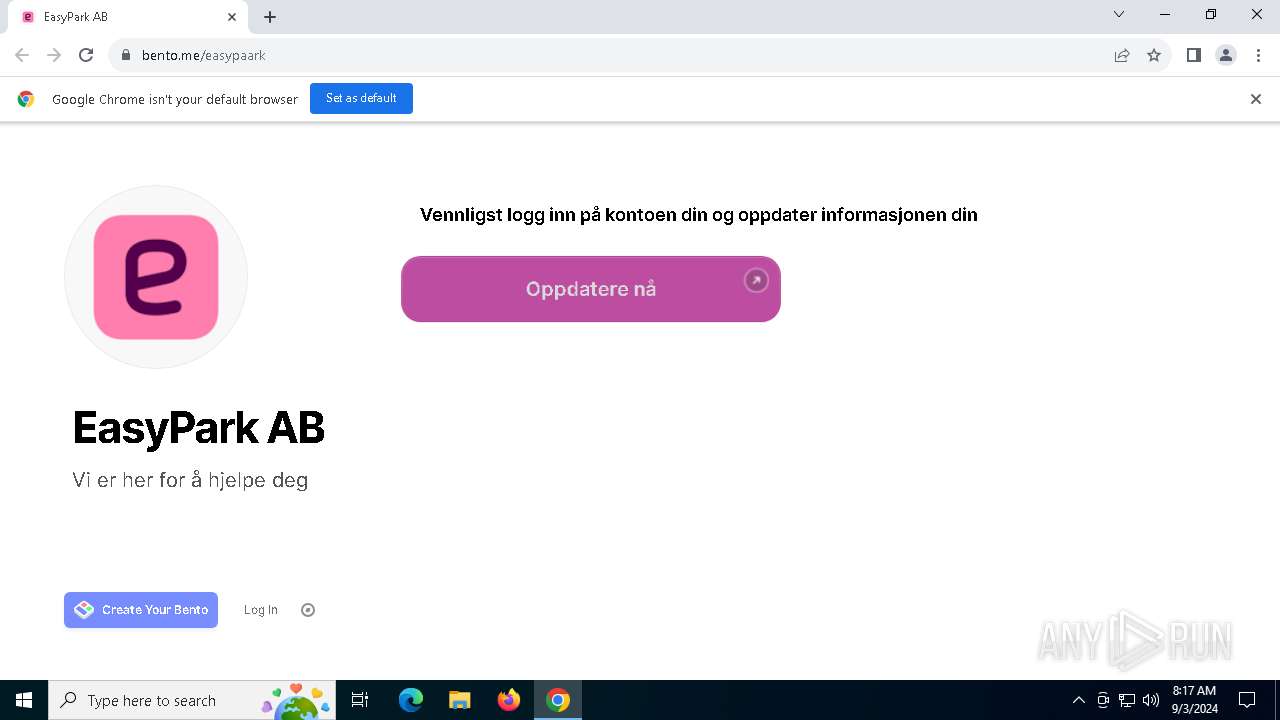This screenshot has width=1280, height=720.
Task: Click arrow icon on Oppdatere nå card
Action: point(756,281)
